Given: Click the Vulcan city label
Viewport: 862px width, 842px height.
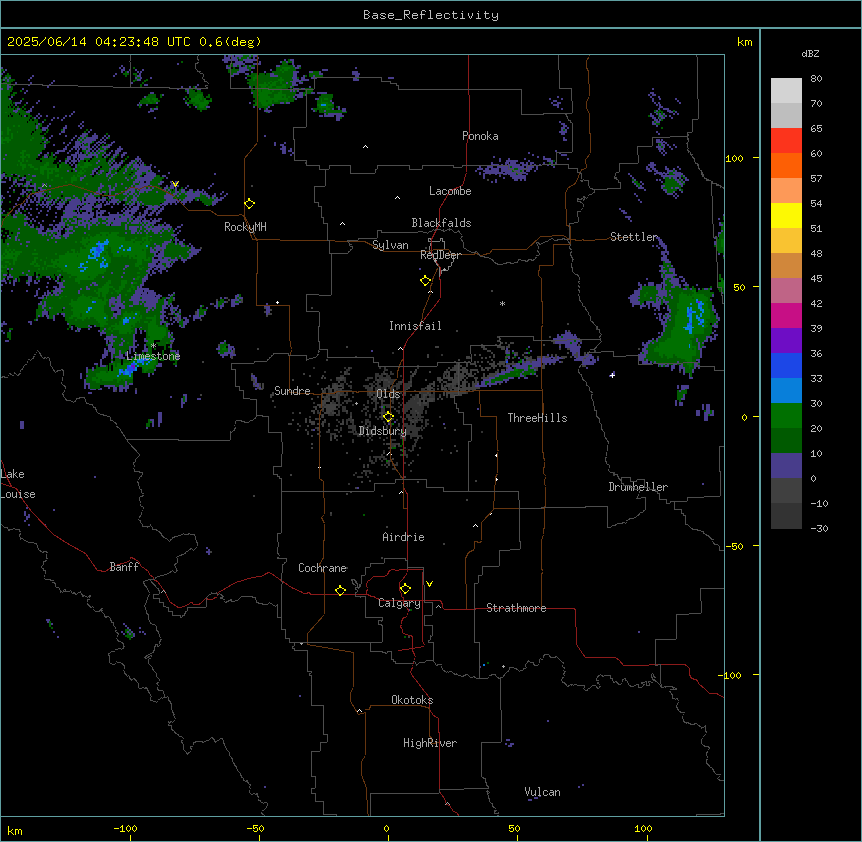Looking at the screenshot, I should (542, 792).
